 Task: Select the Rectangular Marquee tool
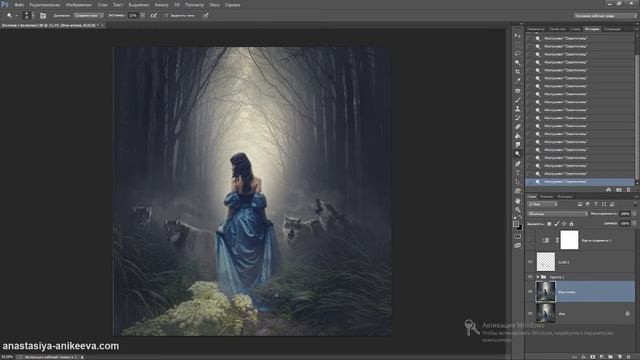tap(518, 44)
